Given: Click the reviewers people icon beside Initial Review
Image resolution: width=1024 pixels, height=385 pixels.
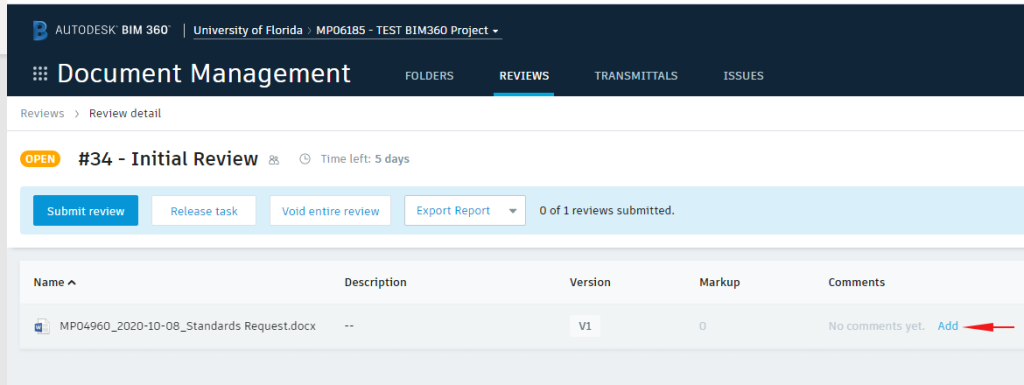Looking at the screenshot, I should coord(274,160).
